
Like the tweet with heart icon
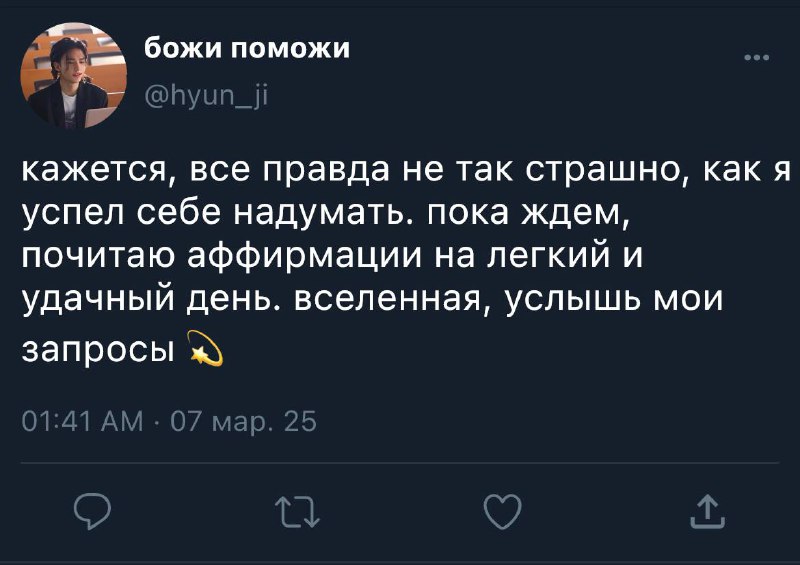tap(503, 511)
